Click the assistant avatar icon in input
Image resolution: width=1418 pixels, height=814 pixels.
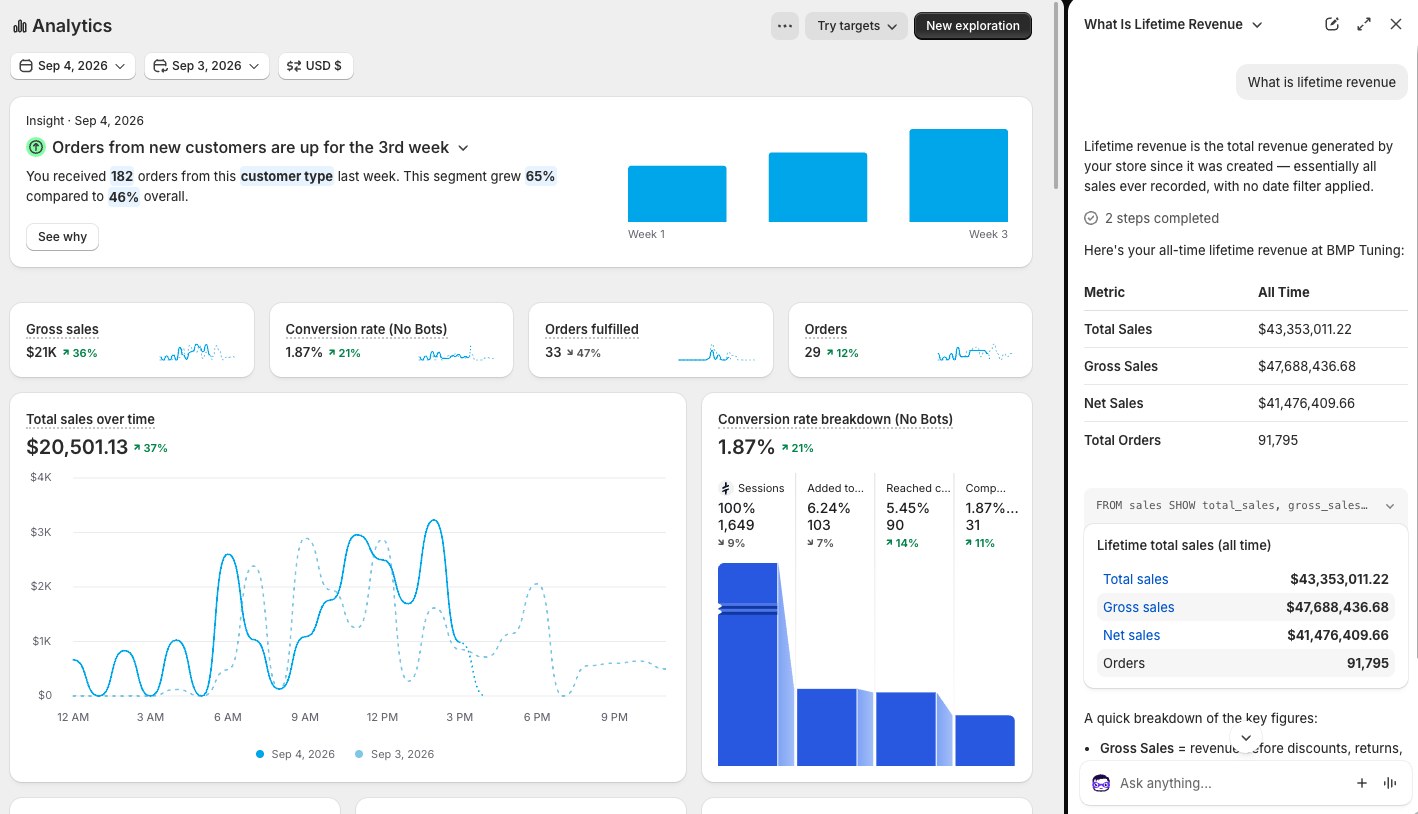tap(1101, 783)
